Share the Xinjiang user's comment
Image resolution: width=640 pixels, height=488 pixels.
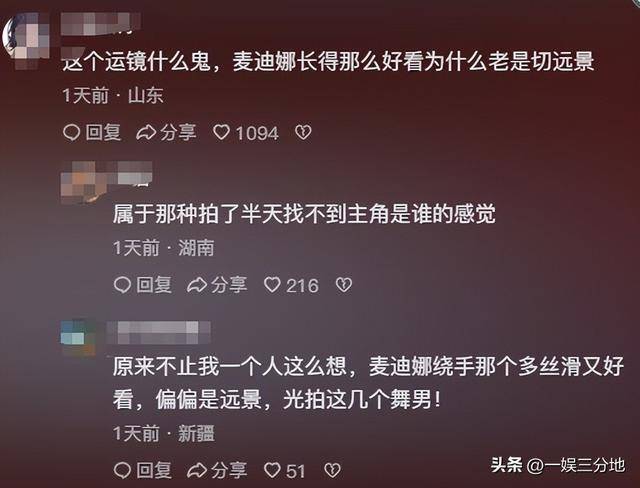pos(217,470)
